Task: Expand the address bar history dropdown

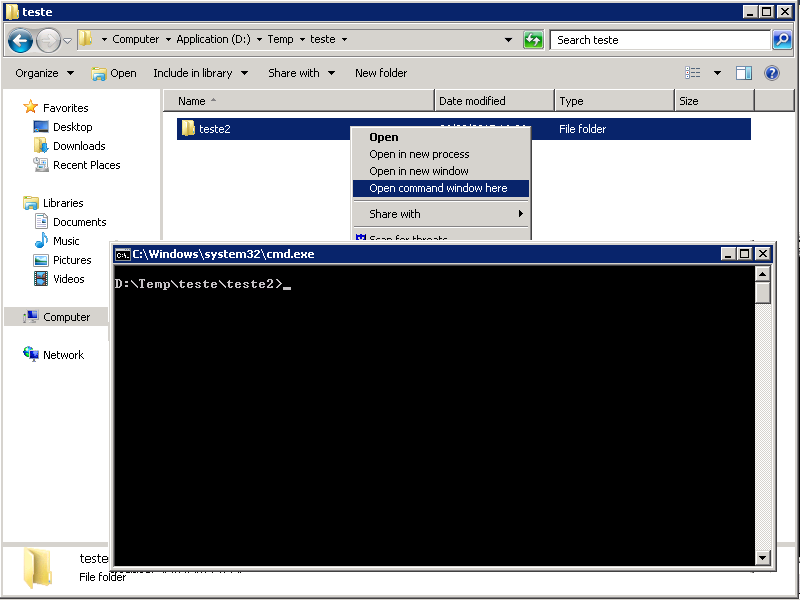Action: (509, 40)
